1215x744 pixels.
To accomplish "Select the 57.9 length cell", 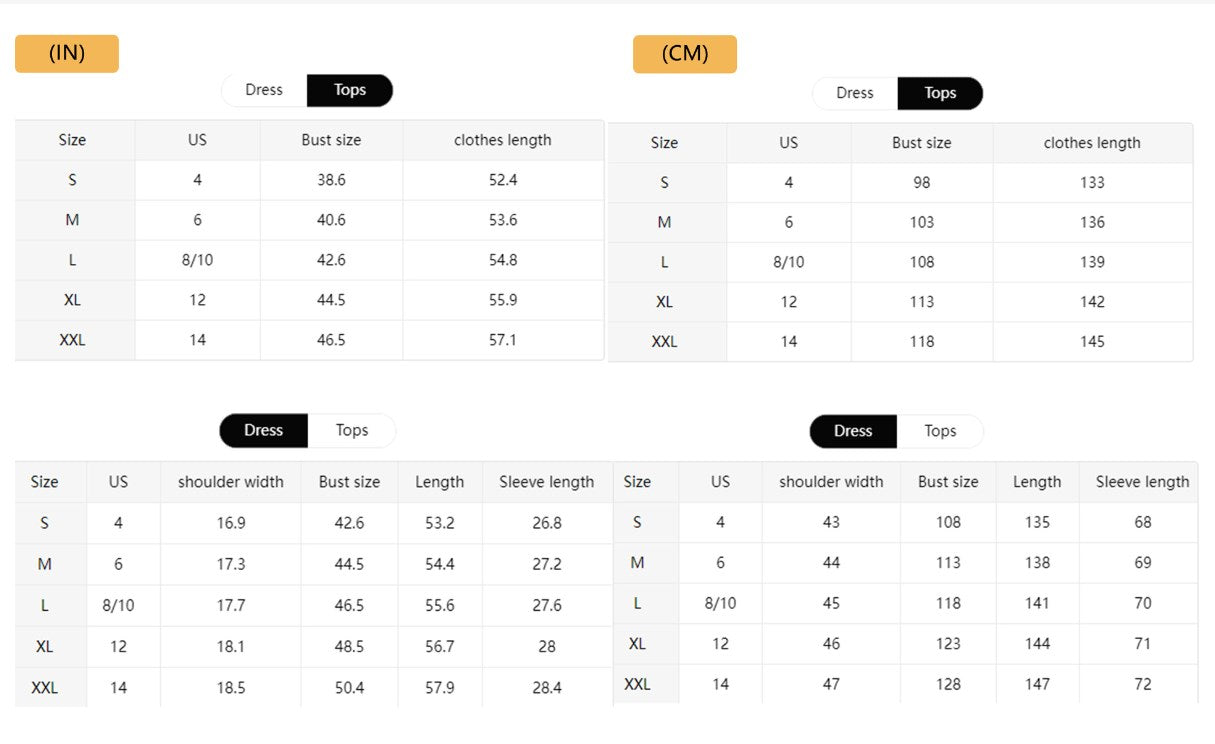I will click(x=440, y=688).
